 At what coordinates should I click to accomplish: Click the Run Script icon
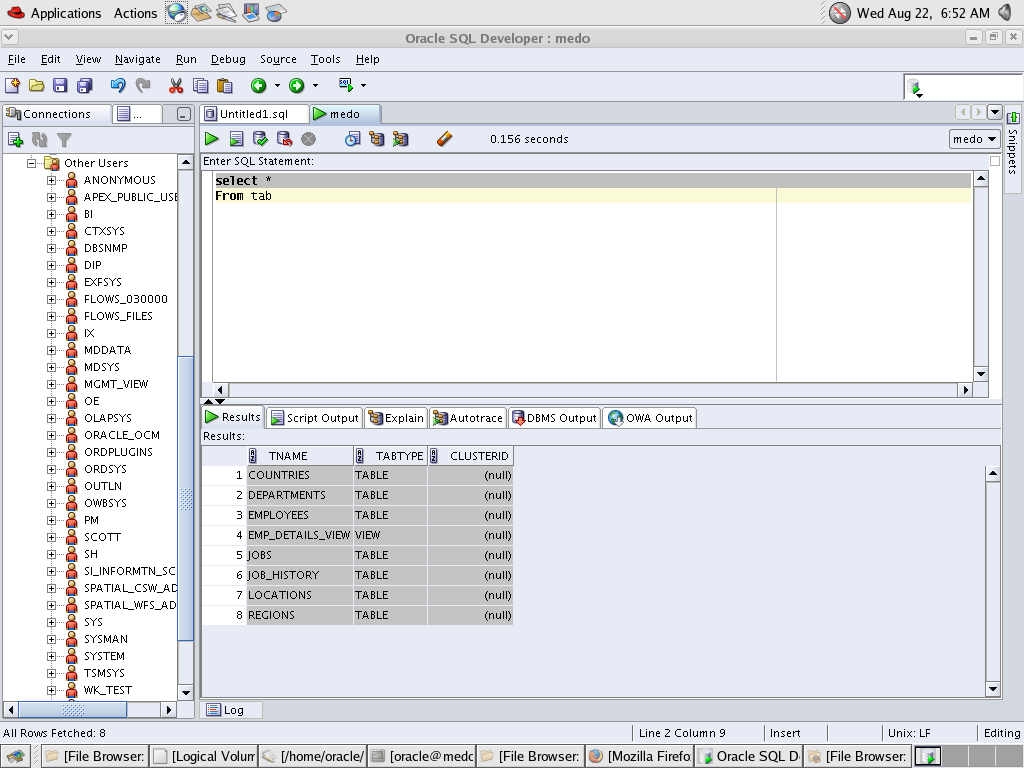click(x=236, y=139)
